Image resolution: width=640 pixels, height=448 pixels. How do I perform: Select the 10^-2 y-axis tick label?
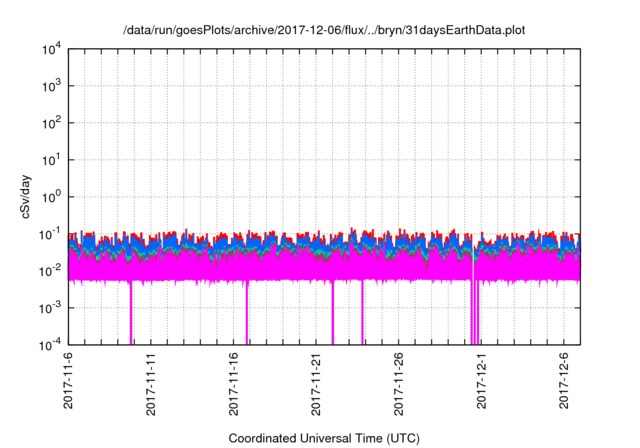coord(50,271)
